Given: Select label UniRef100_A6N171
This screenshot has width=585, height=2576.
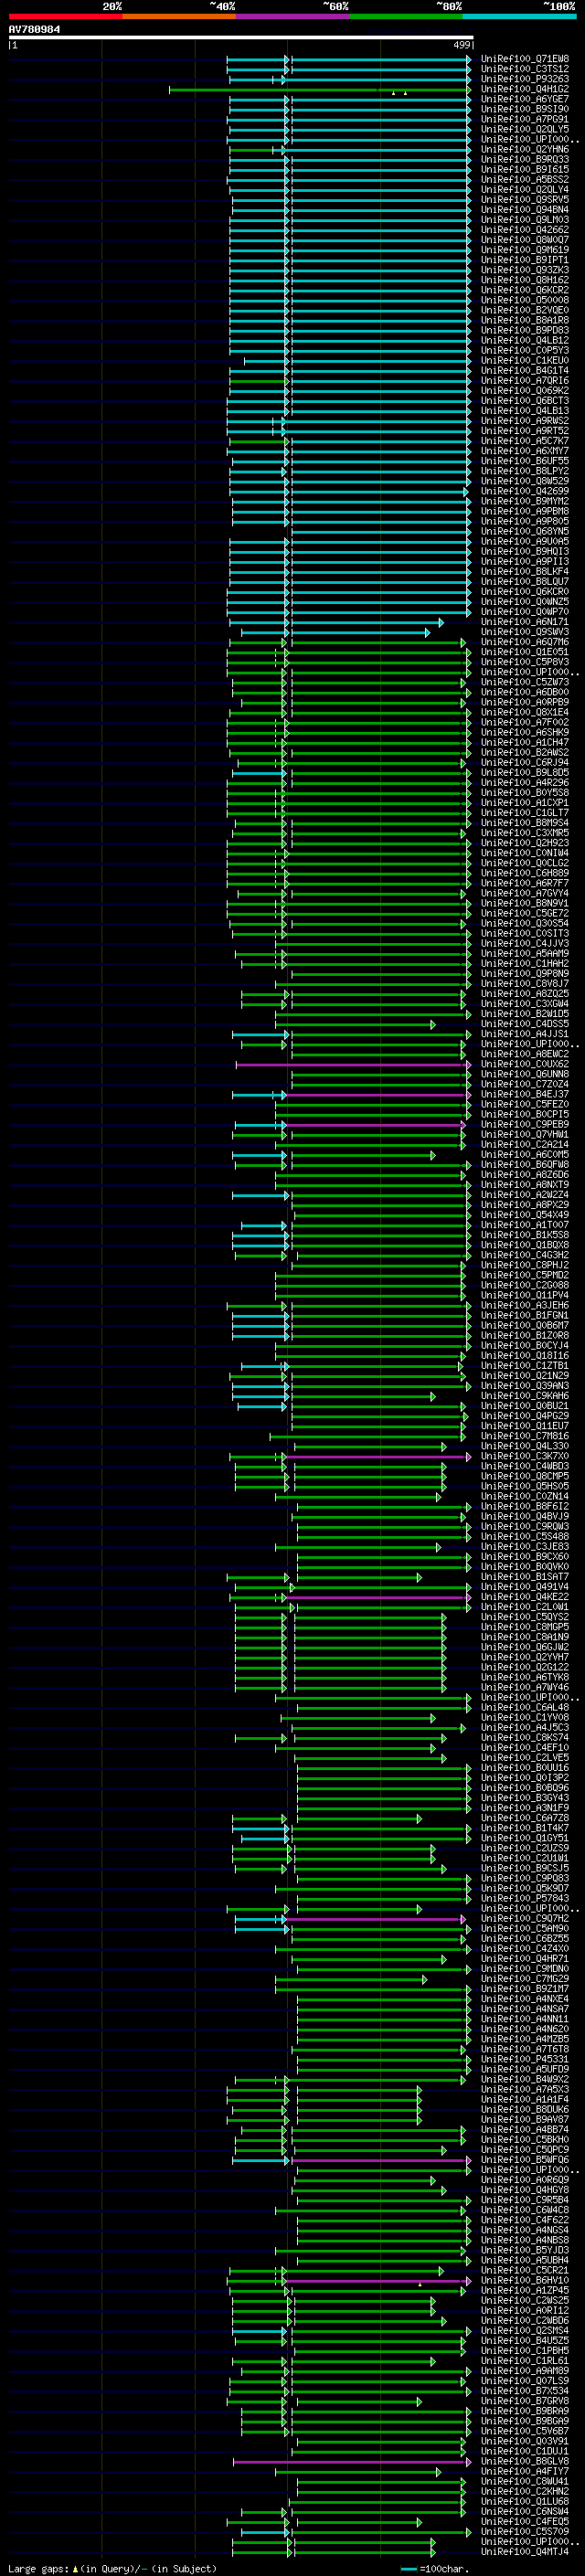Looking at the screenshot, I should tap(525, 622).
